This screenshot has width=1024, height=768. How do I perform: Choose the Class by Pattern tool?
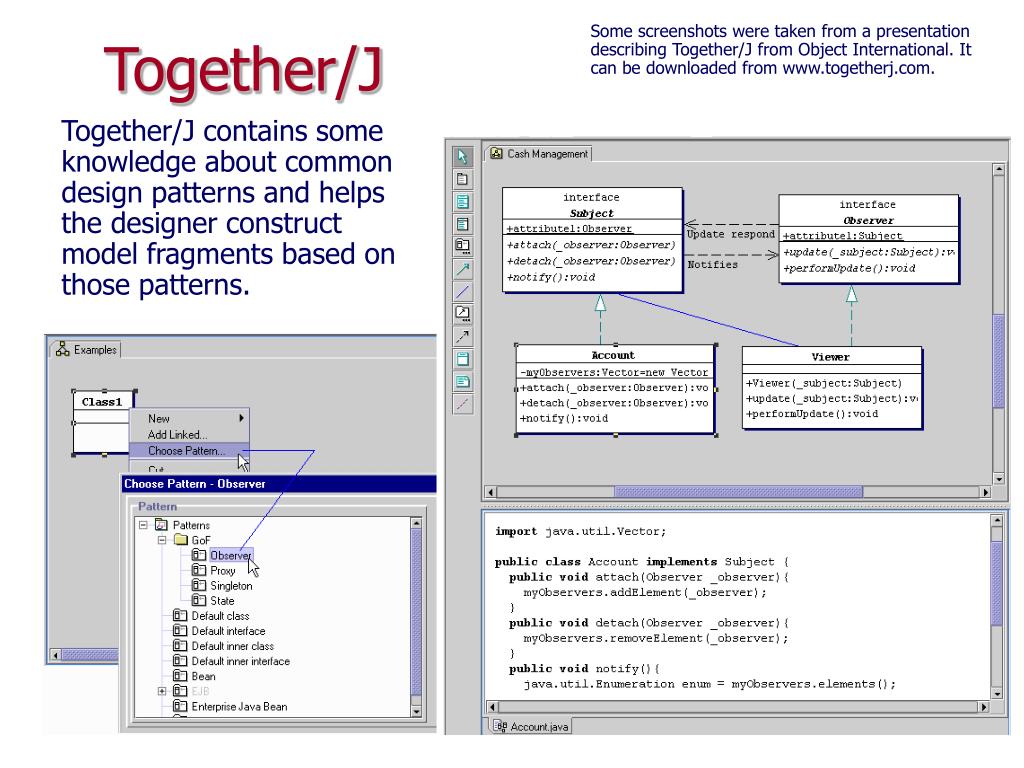462,247
